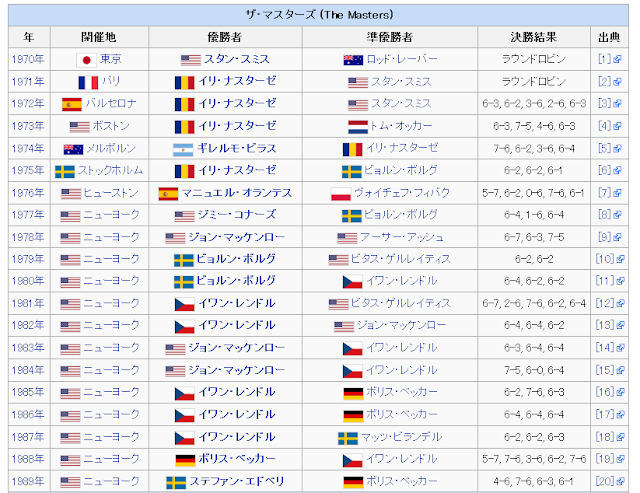Open external link icon for reference [20]
The height and width of the screenshot is (493, 640).
tap(620, 482)
